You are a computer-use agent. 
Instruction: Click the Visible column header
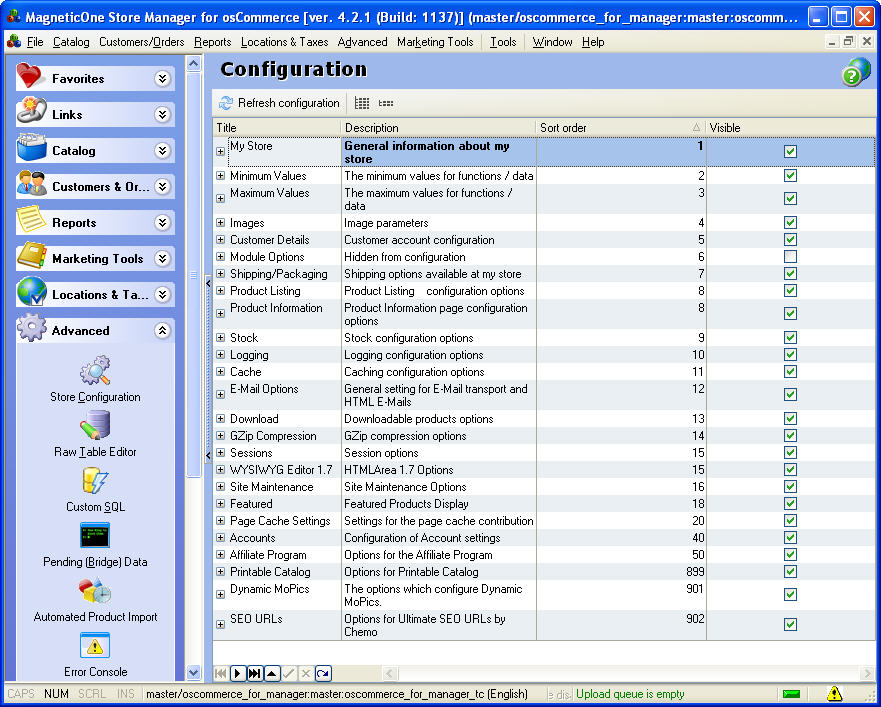[x=791, y=128]
